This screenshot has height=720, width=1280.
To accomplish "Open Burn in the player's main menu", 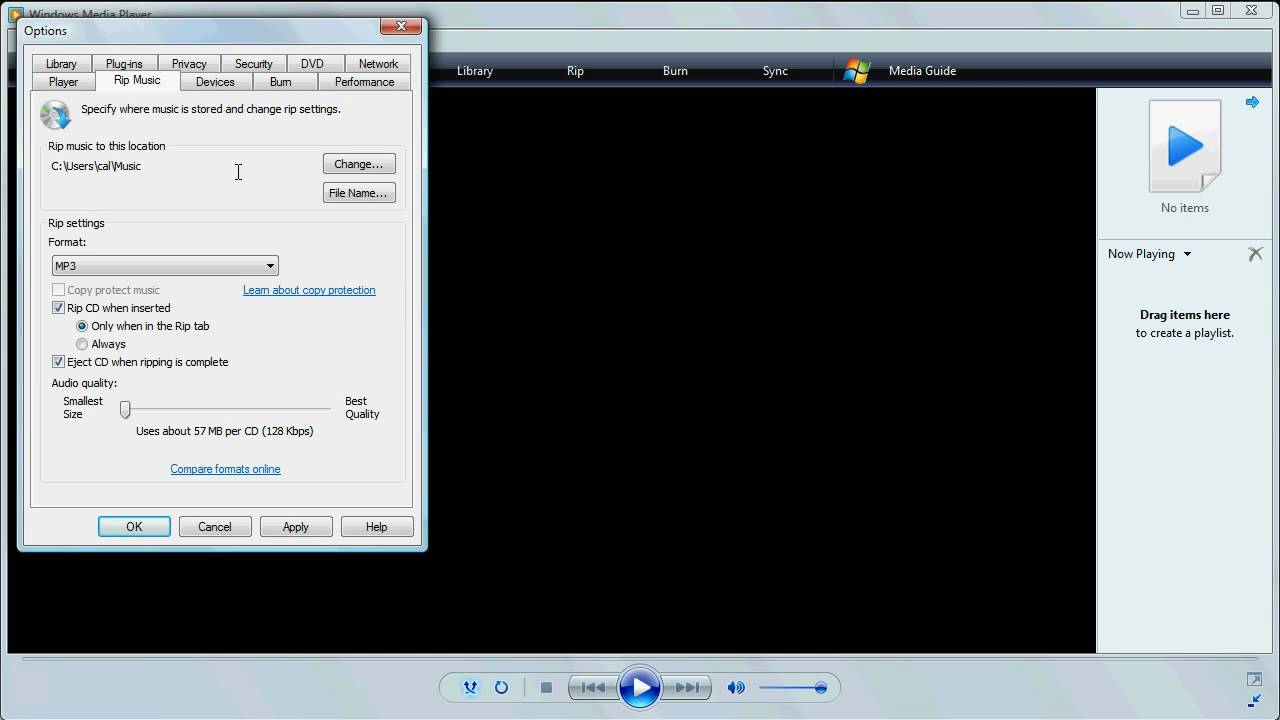I will [x=675, y=71].
